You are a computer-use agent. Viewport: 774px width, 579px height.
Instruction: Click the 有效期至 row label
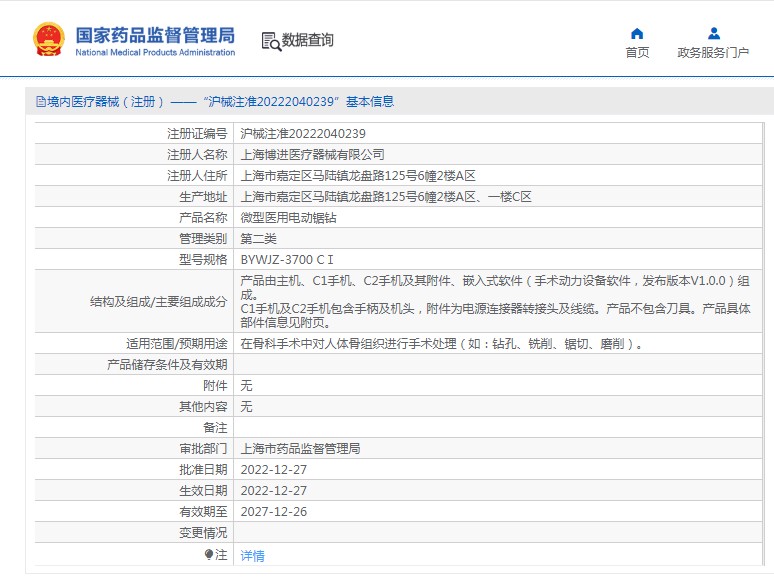point(203,511)
